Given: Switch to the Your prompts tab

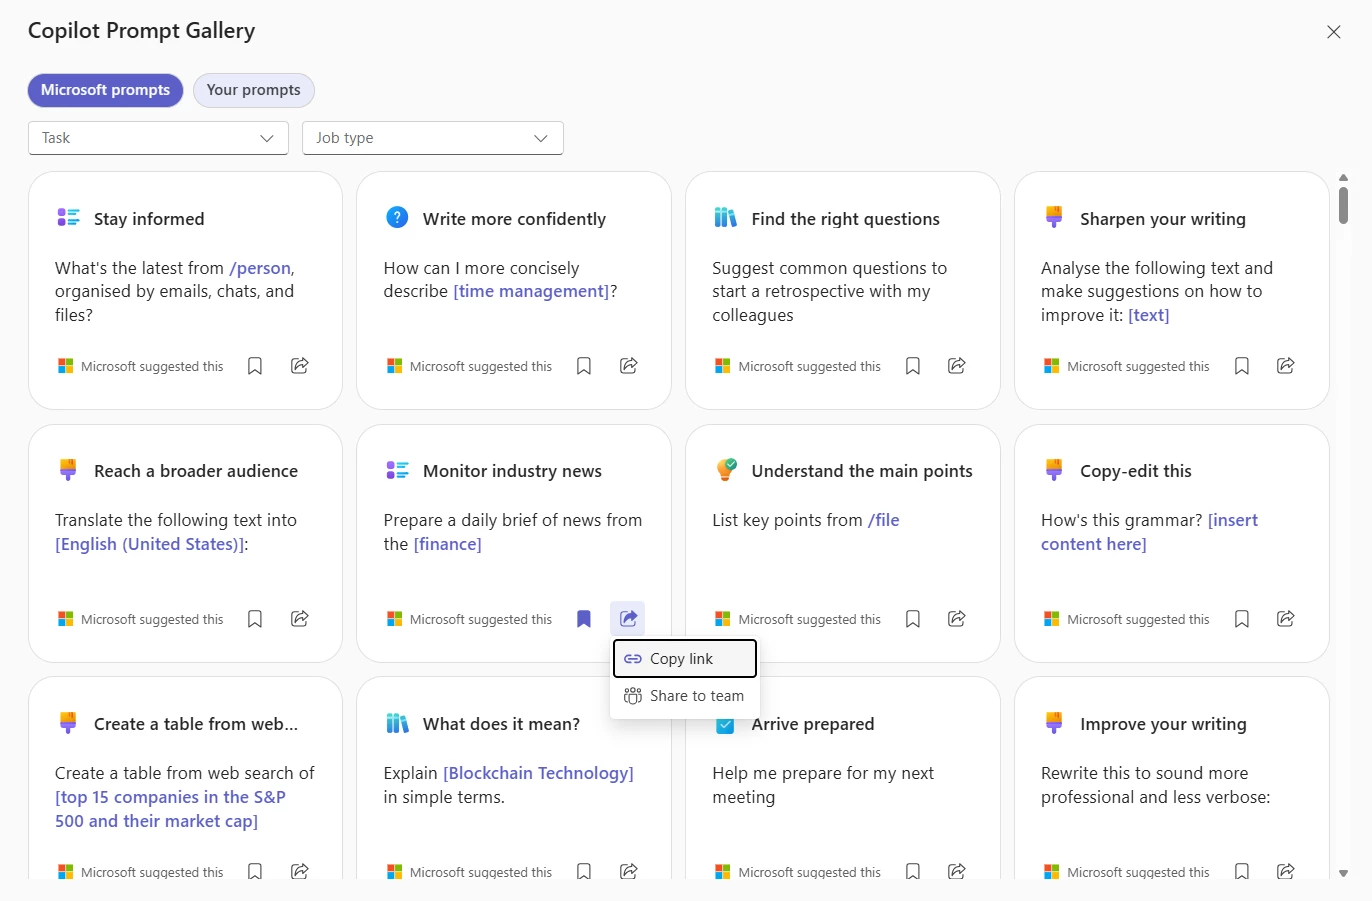Looking at the screenshot, I should click(x=254, y=90).
